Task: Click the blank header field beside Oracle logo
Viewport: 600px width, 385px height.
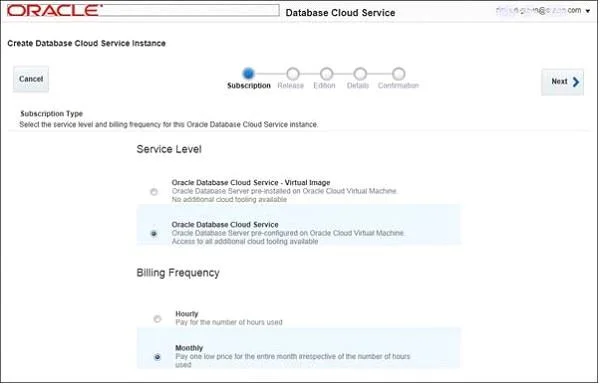Action: [x=191, y=10]
